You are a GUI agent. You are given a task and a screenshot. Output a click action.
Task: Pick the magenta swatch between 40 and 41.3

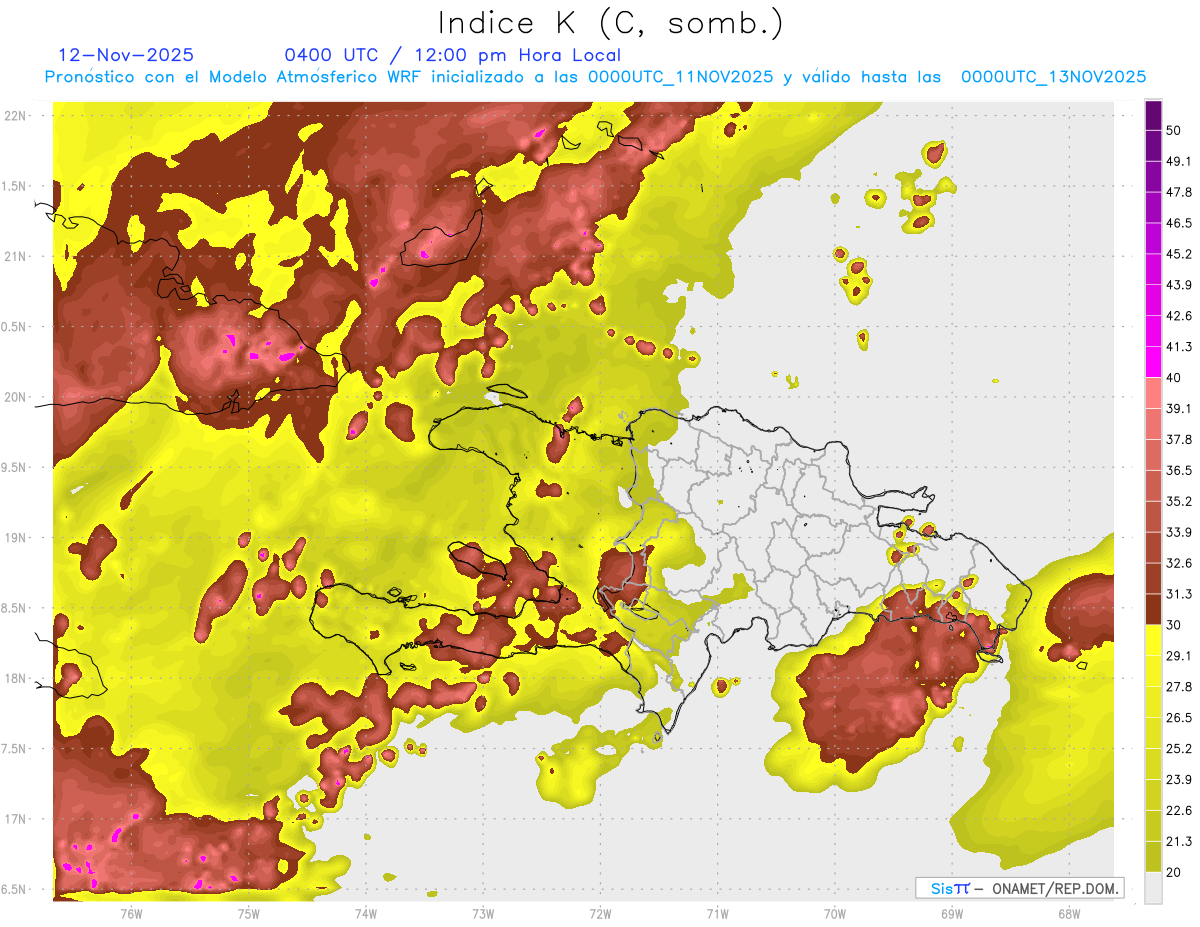pos(1153,362)
